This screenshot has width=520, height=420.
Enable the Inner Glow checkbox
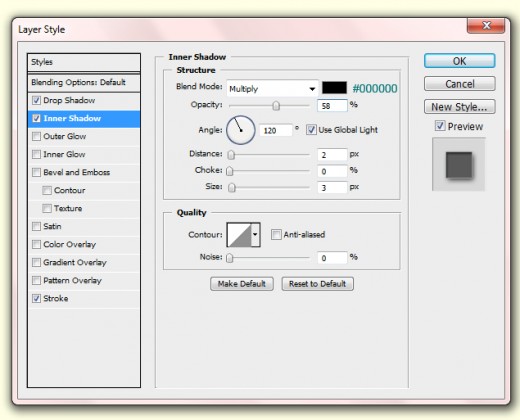pyautogui.click(x=36, y=154)
